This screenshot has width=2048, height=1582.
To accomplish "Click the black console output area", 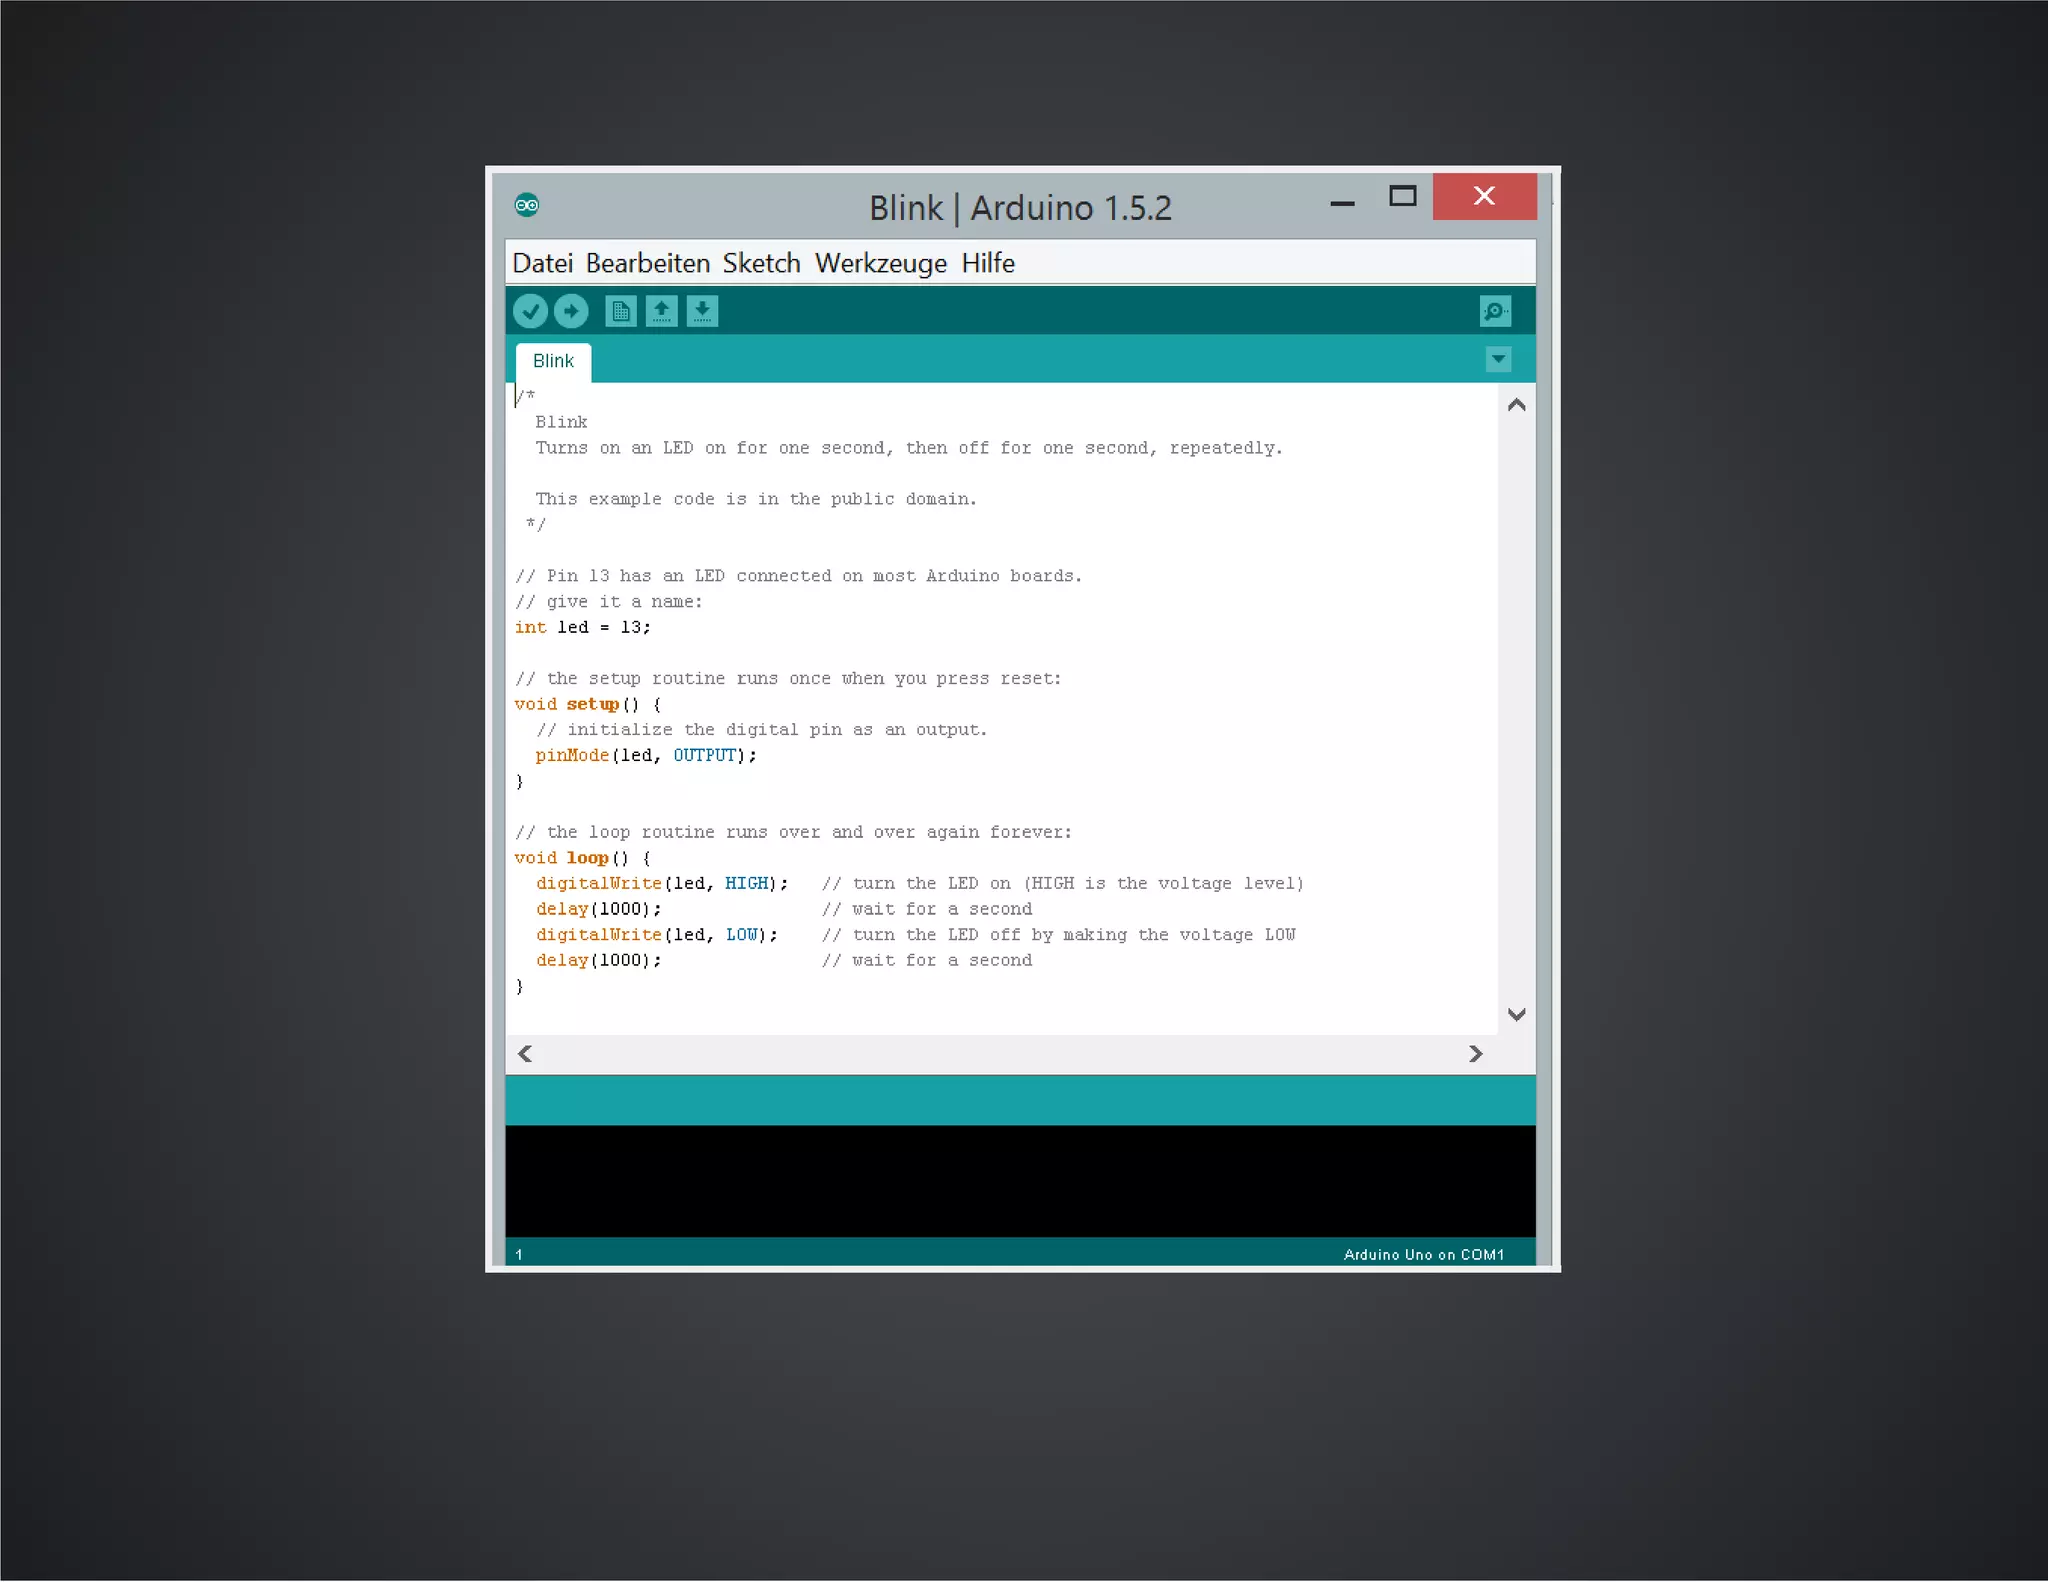I will click(x=1020, y=1180).
